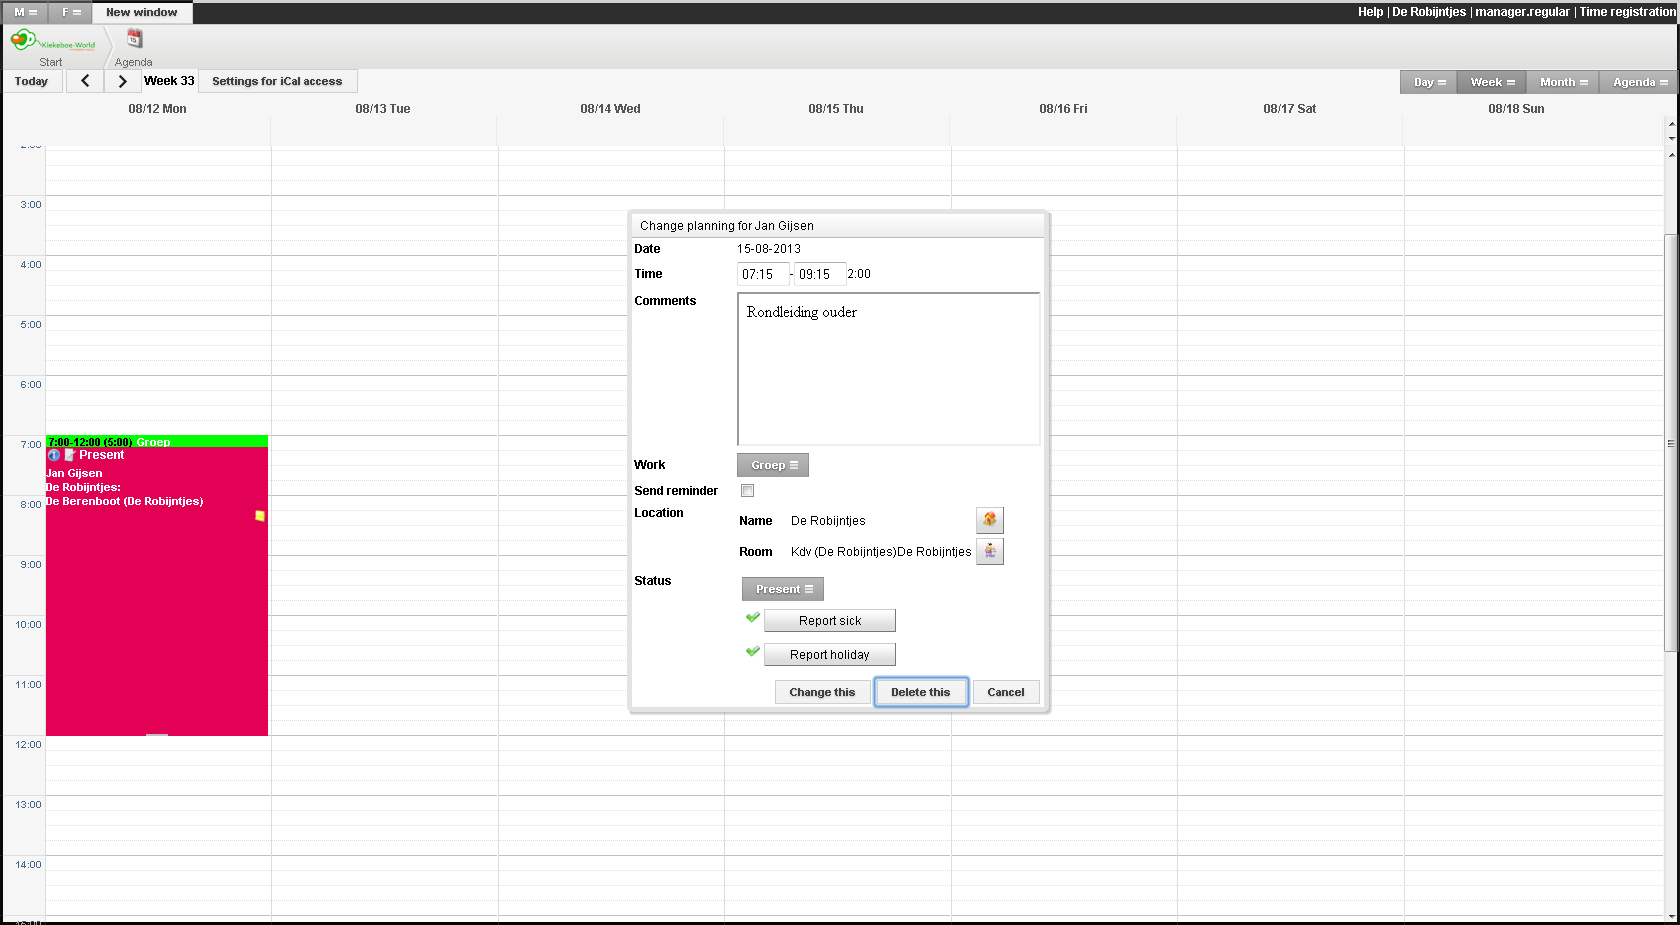Choose room using the people icon
Image resolution: width=1680 pixels, height=925 pixels.
click(989, 551)
